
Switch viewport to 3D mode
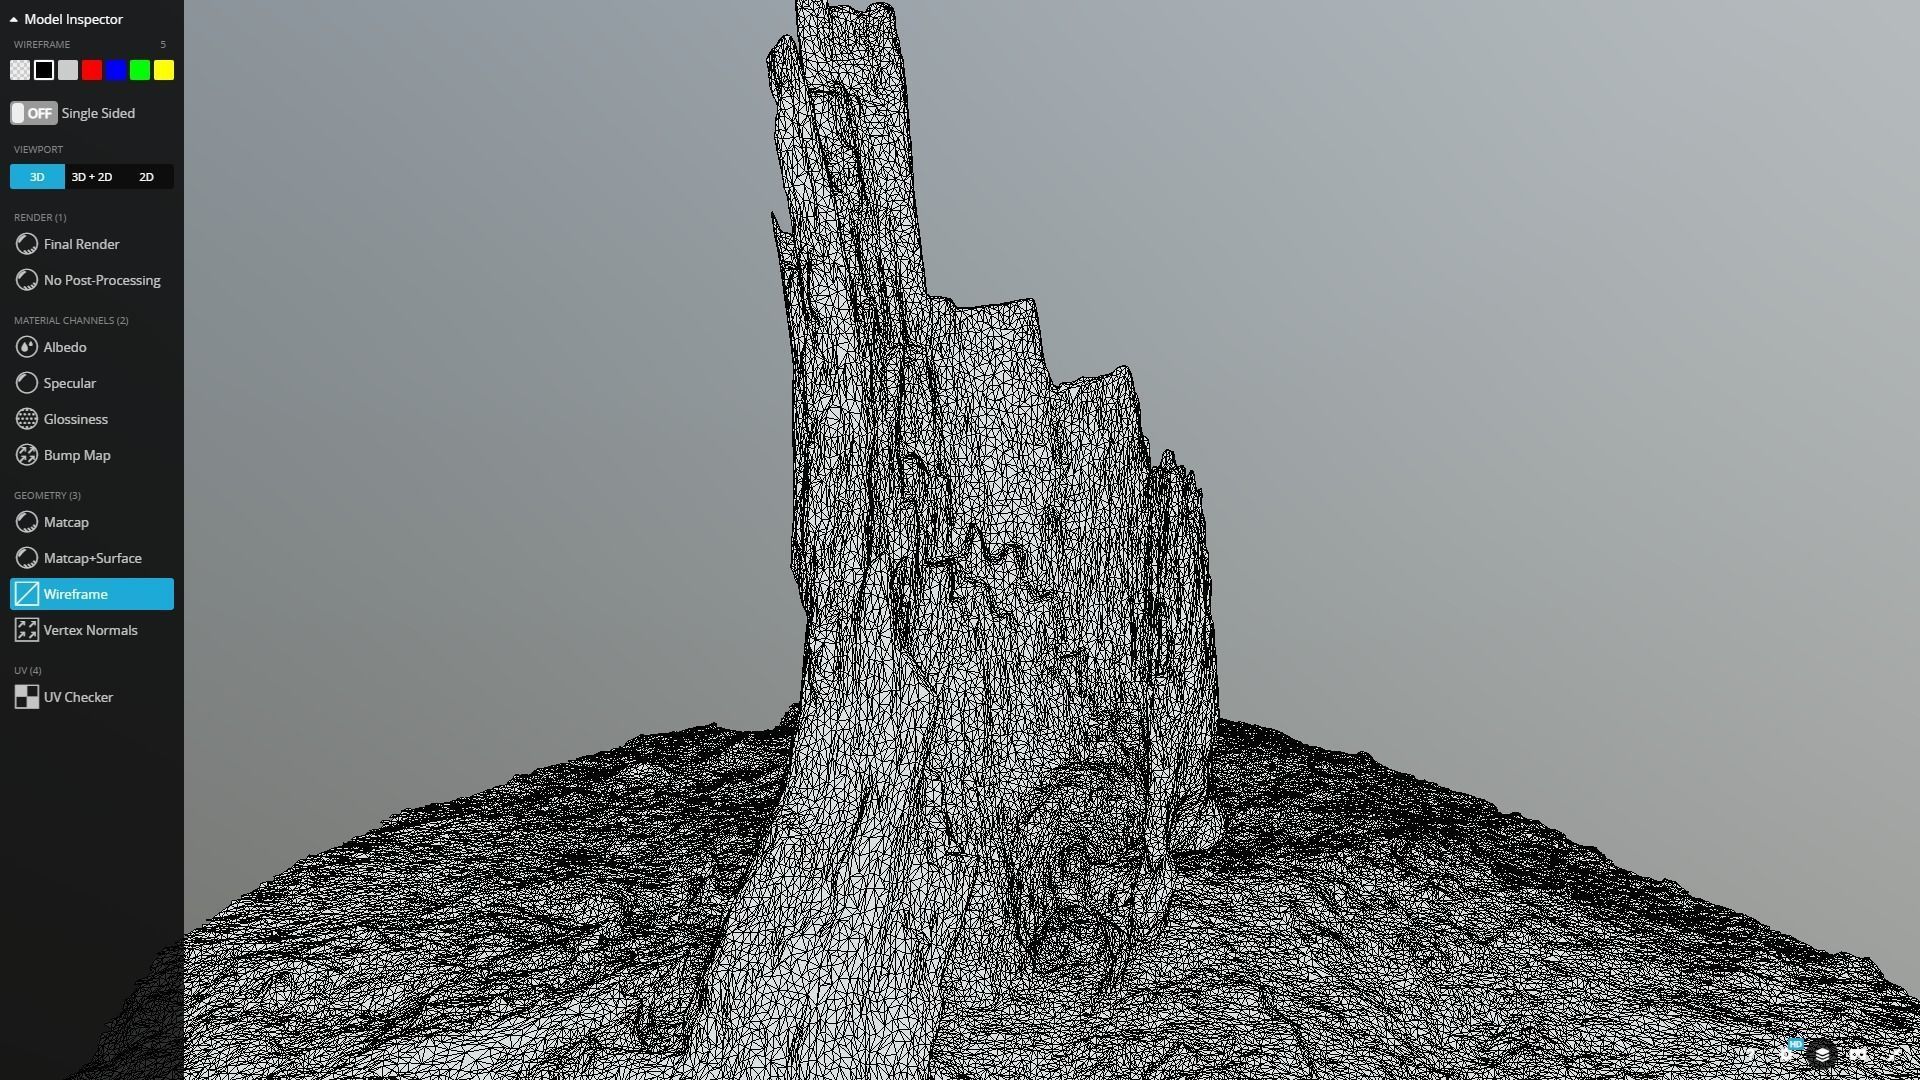(37, 177)
